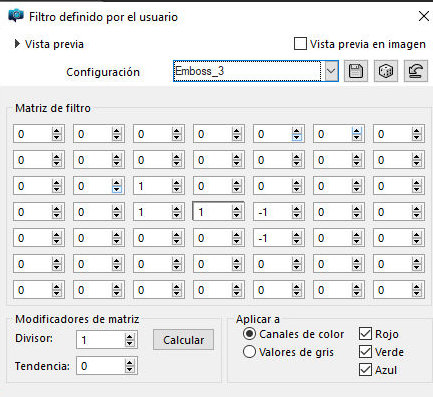Click the Calcular button
The width and height of the screenshot is (433, 397).
(x=183, y=340)
